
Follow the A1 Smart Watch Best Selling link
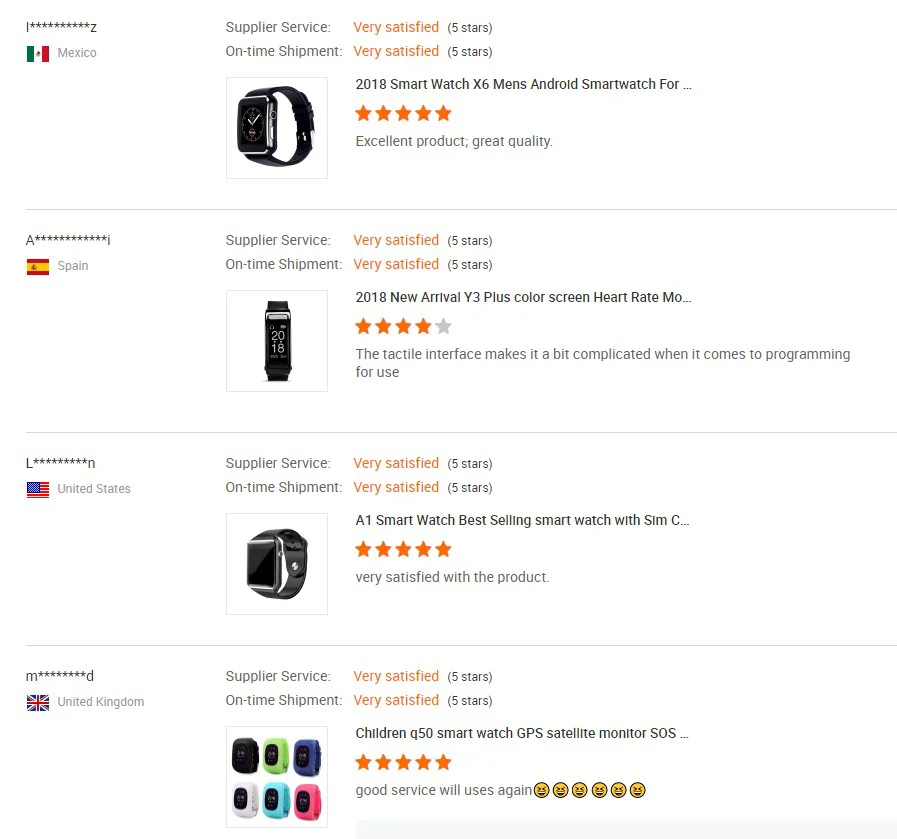[523, 520]
